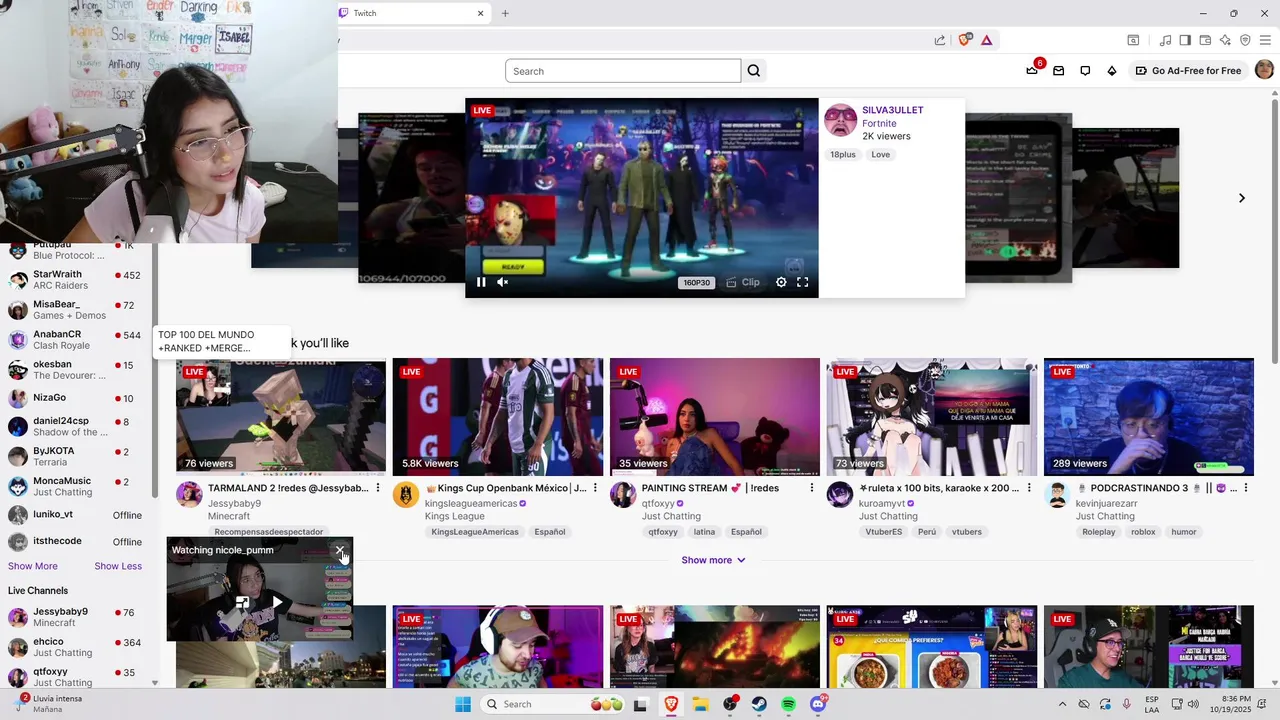Open options menu for ruleta x 100 bits stream

(1028, 488)
